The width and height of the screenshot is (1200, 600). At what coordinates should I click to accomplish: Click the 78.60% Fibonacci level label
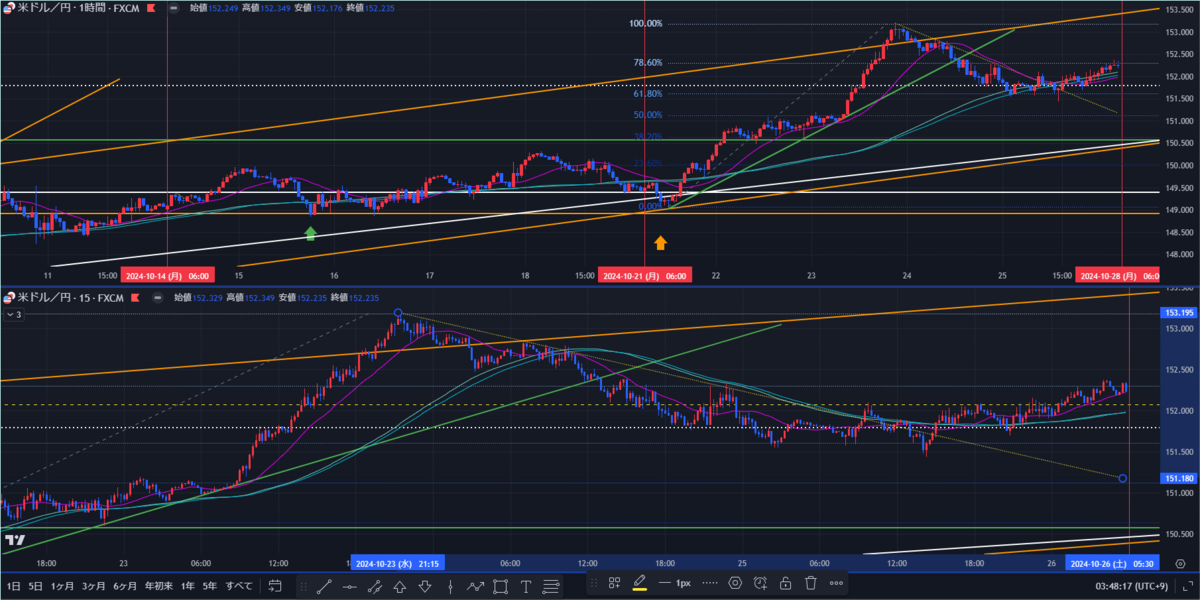point(648,62)
